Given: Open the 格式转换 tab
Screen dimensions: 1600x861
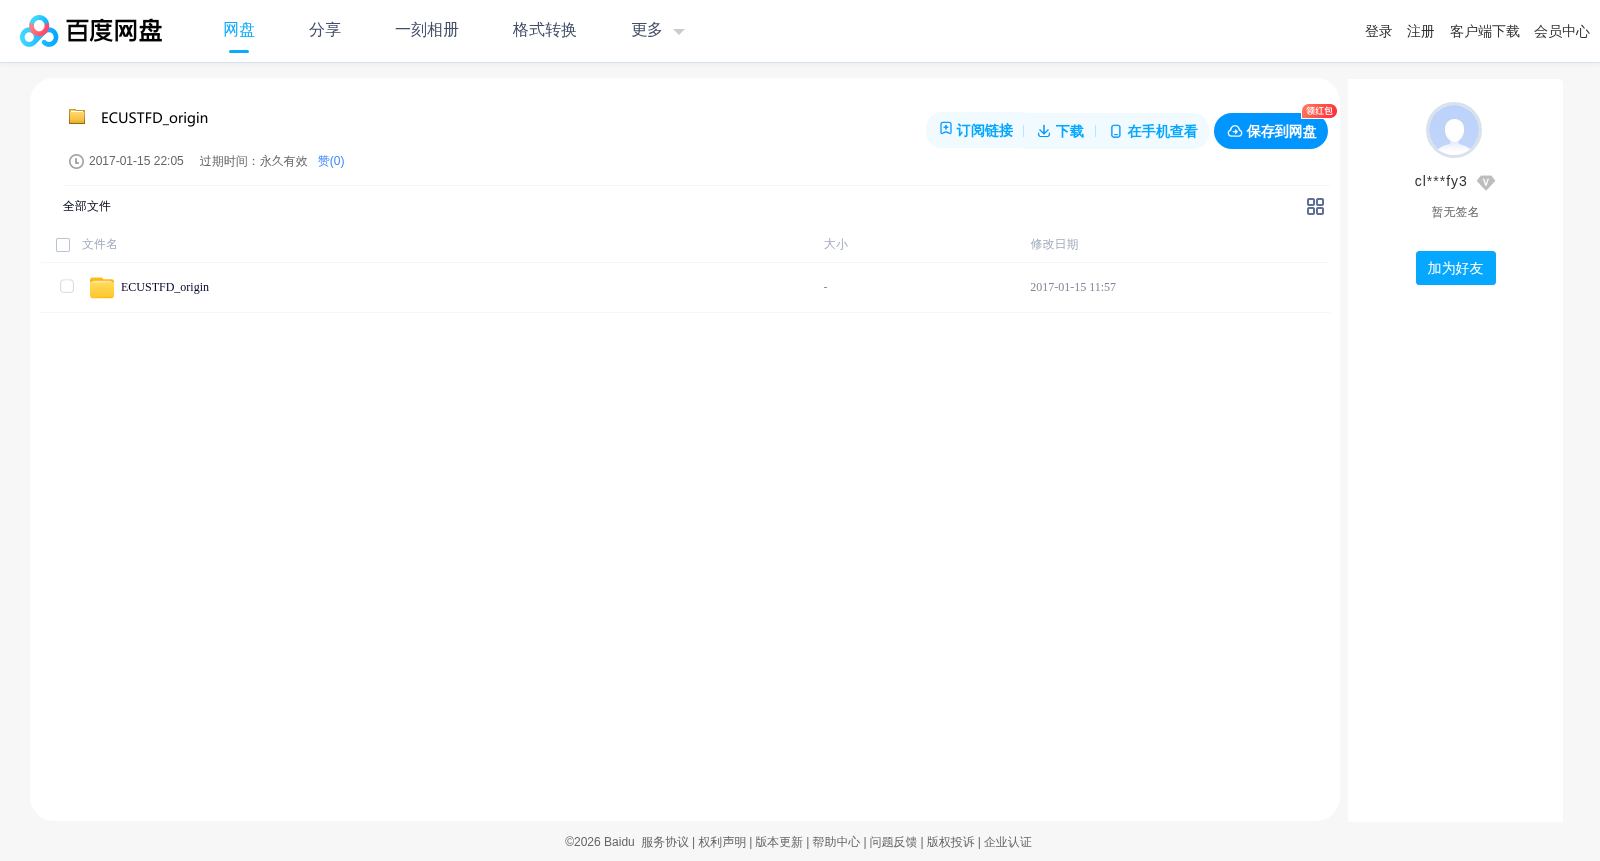Looking at the screenshot, I should [545, 30].
